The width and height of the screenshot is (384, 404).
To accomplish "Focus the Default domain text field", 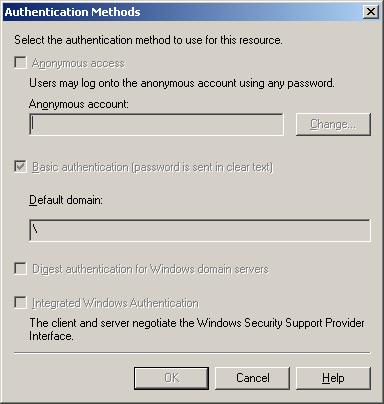I will coord(200,230).
